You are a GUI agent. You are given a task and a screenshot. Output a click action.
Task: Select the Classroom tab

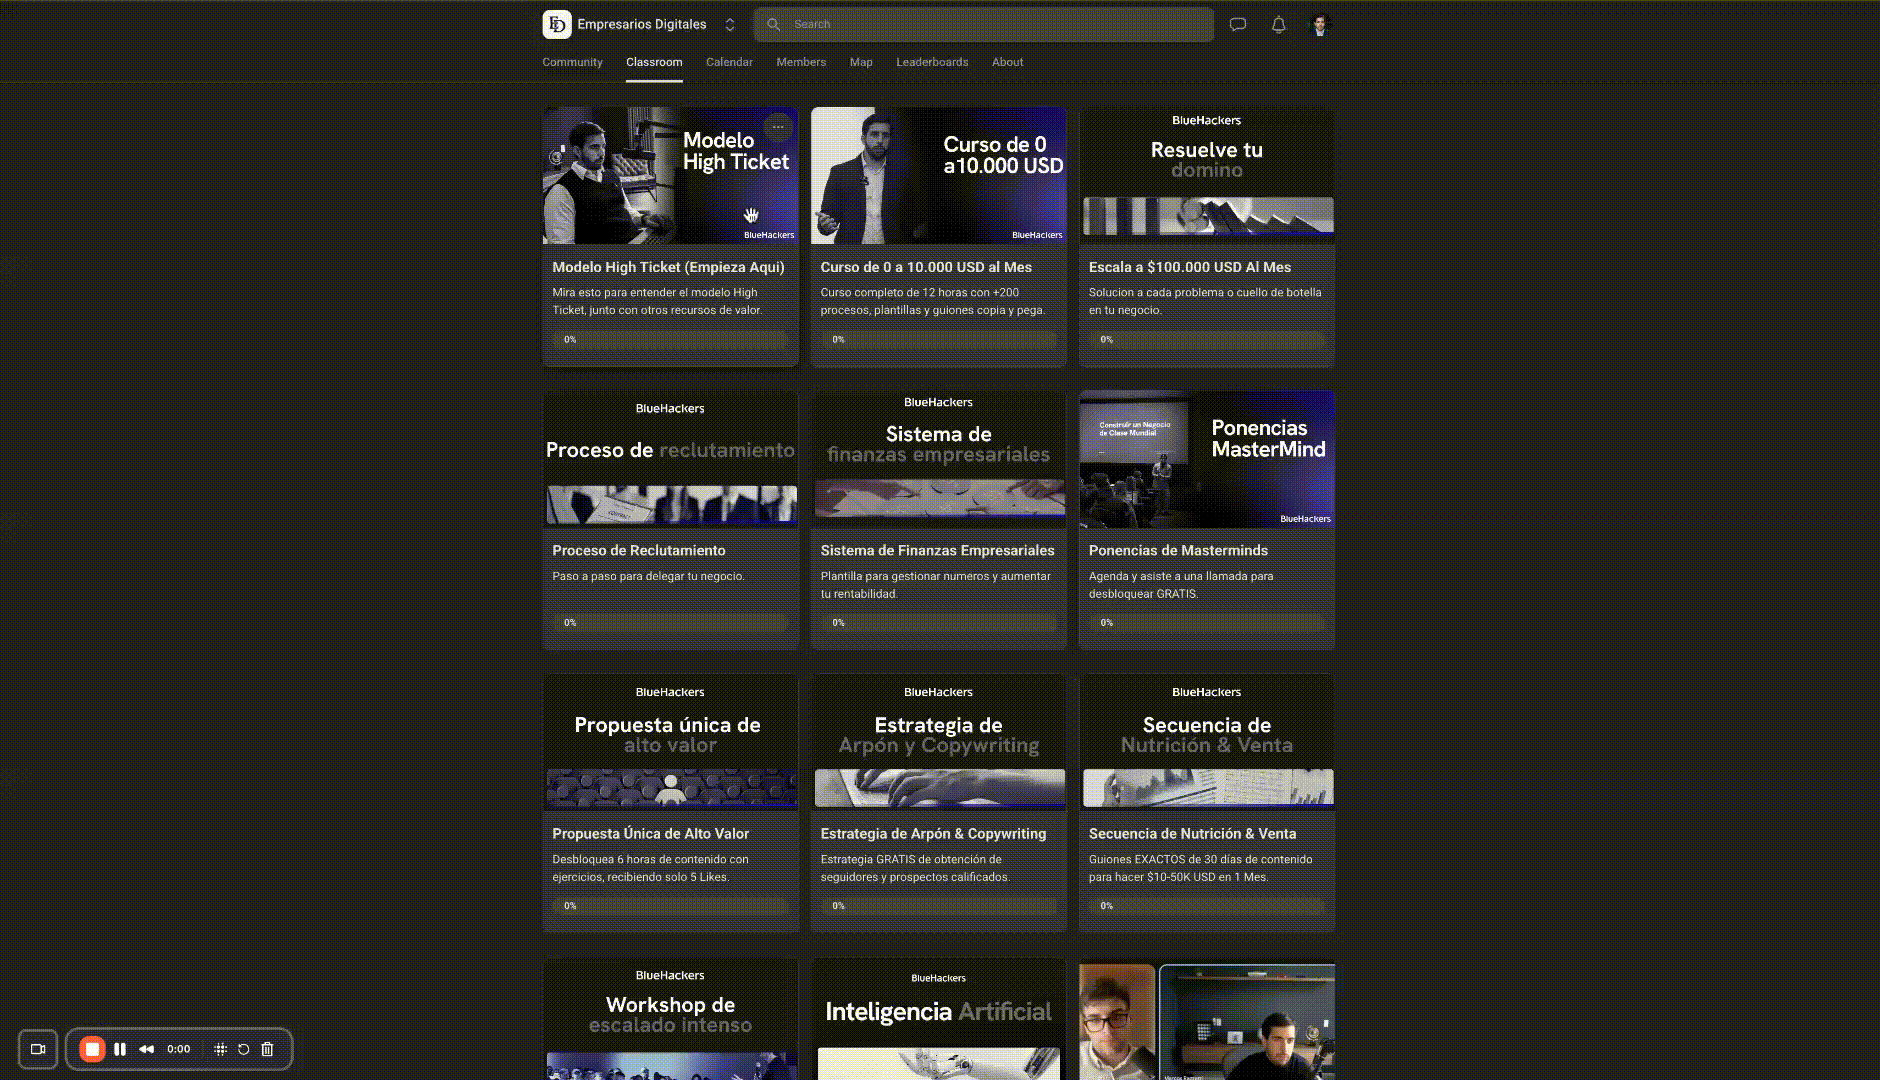654,62
